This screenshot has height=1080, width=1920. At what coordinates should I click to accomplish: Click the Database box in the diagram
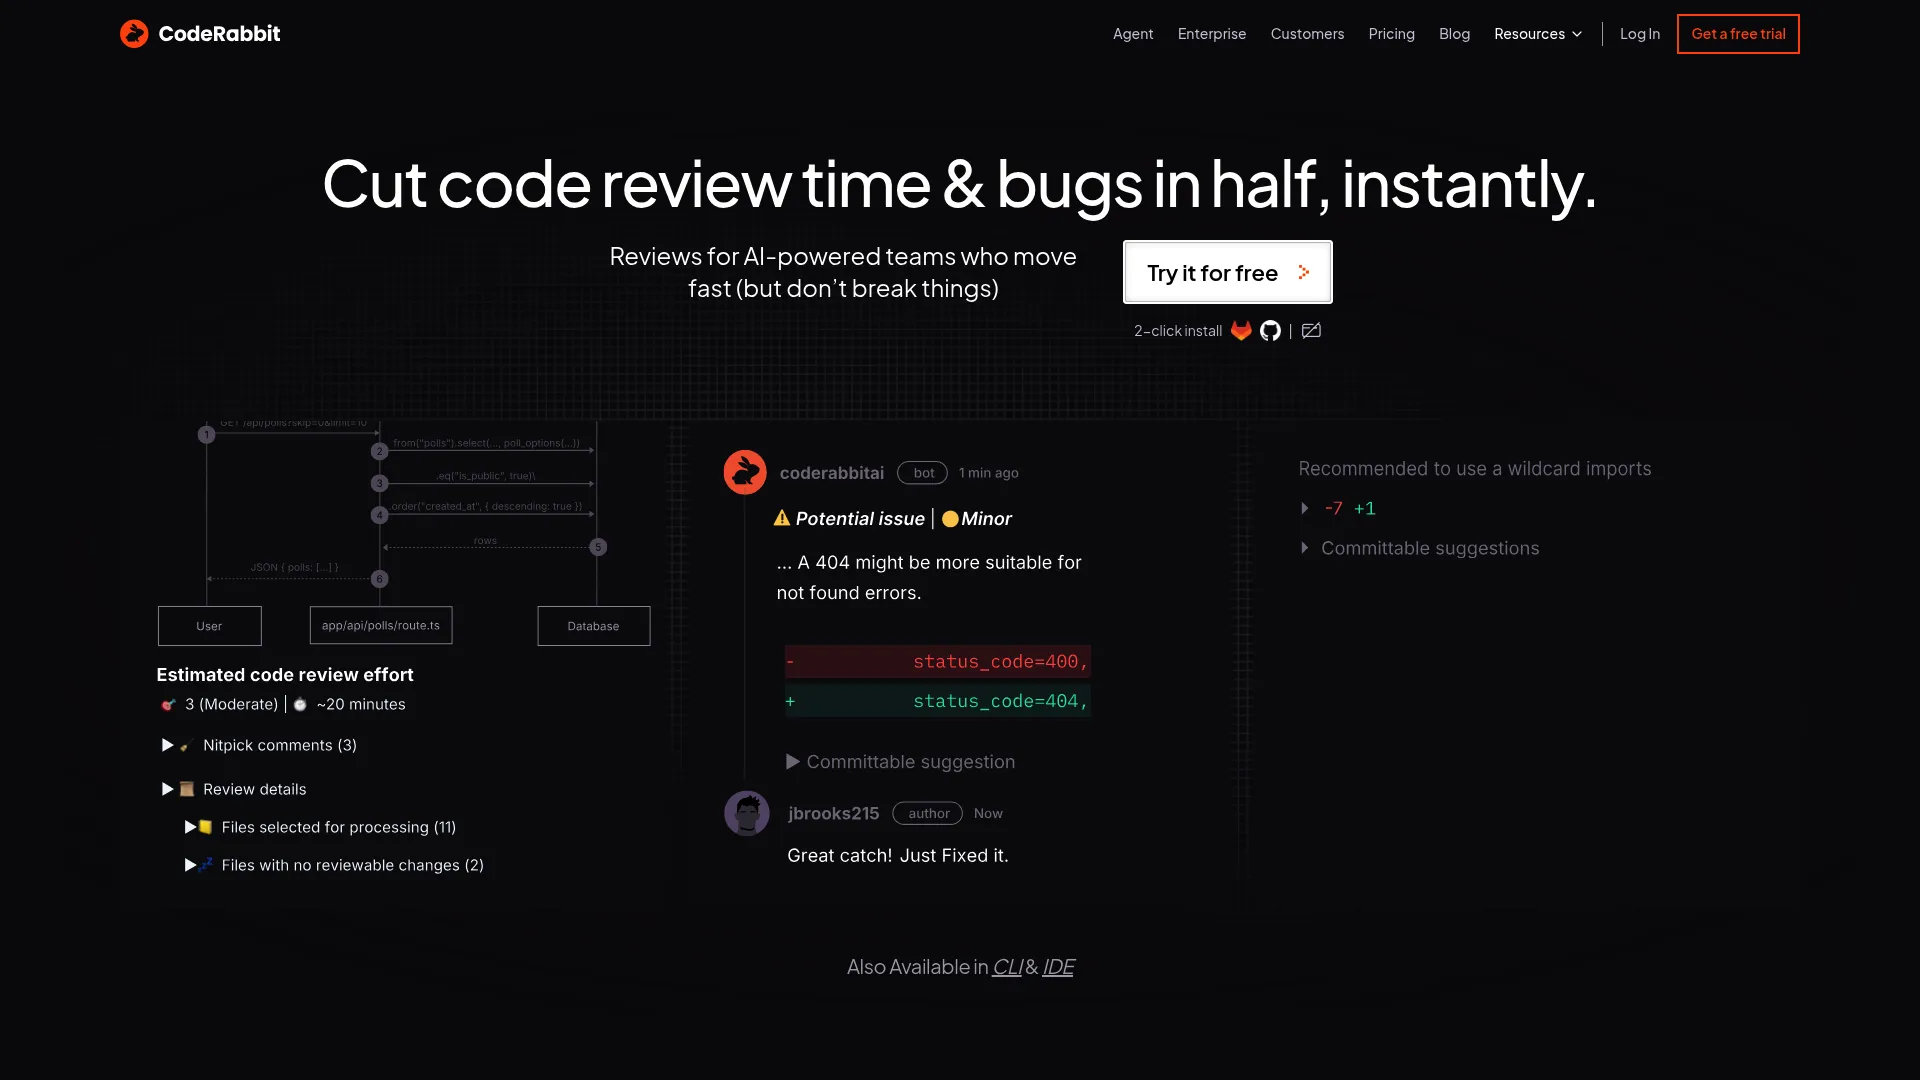tap(594, 626)
